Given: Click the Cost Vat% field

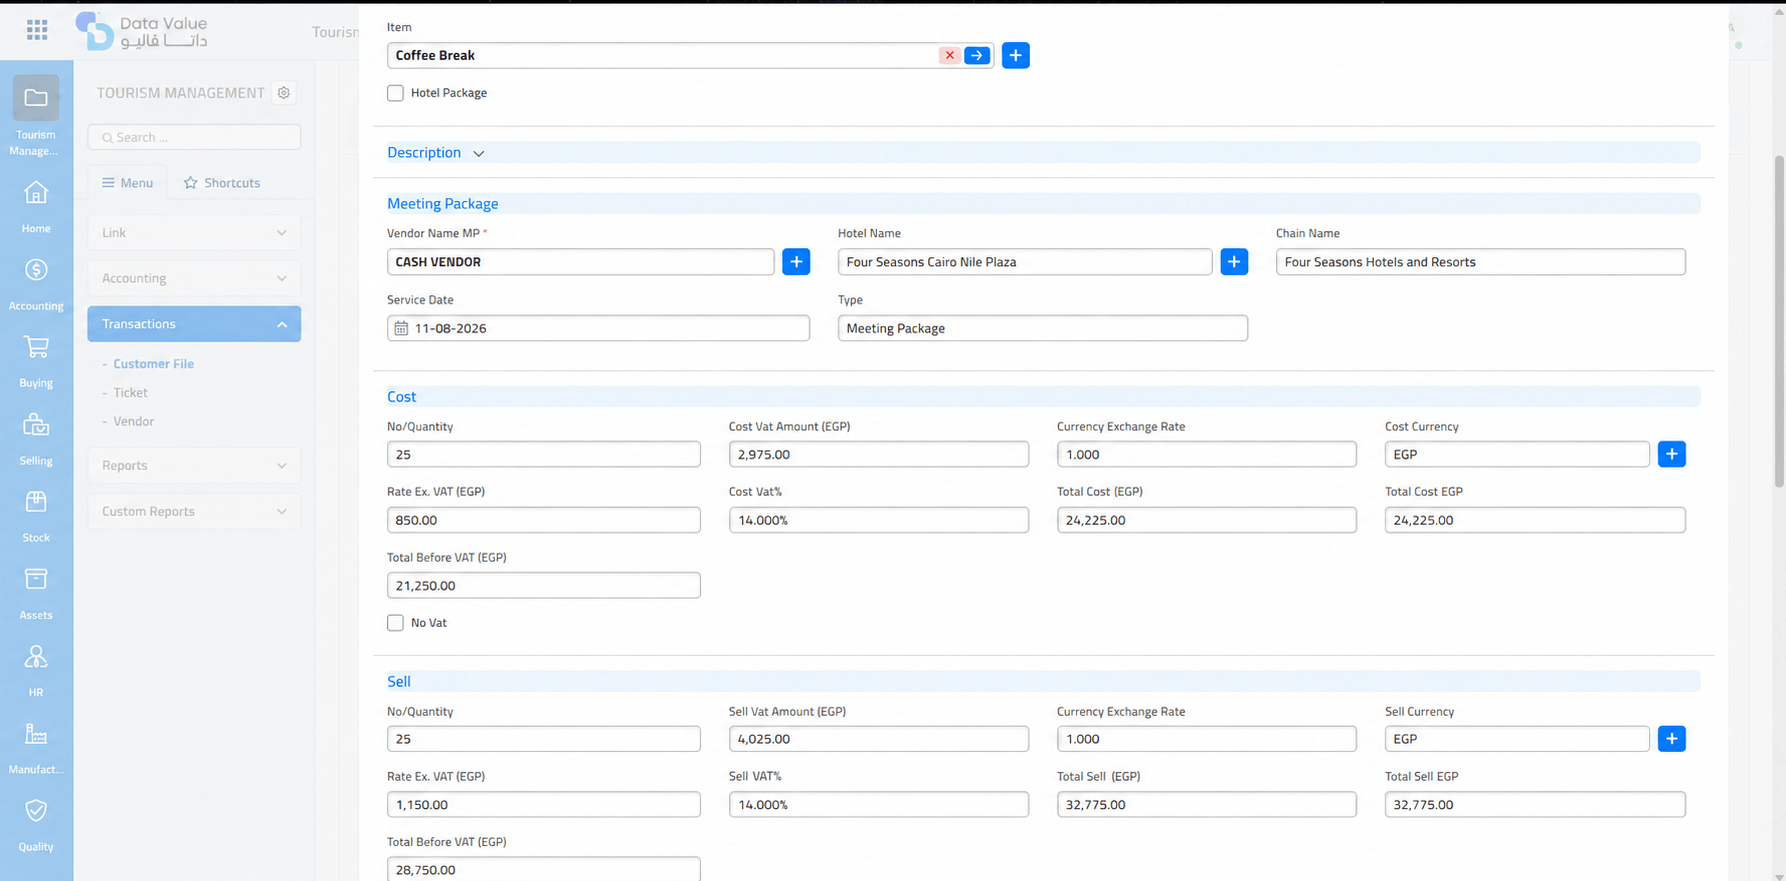Looking at the screenshot, I should pos(879,520).
